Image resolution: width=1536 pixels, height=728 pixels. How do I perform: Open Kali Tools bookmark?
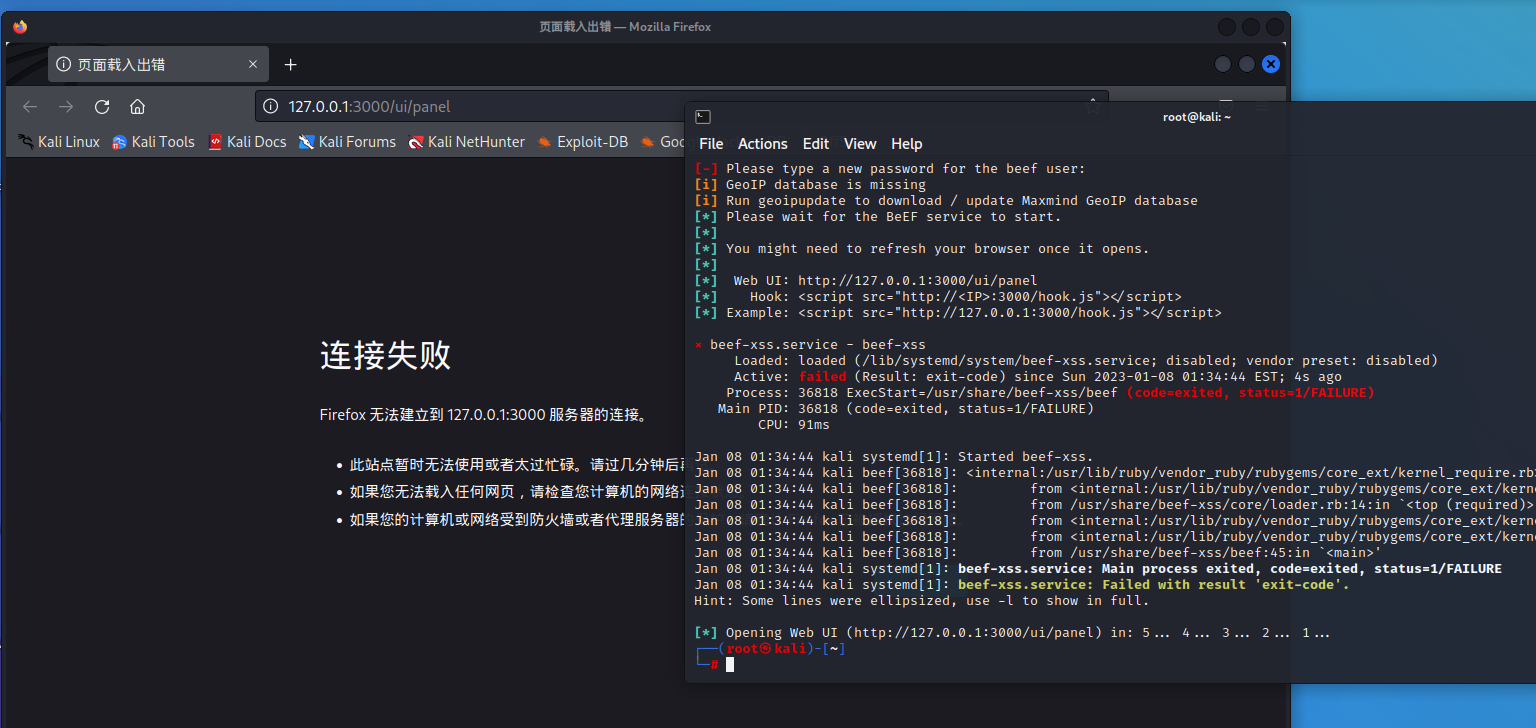tap(153, 142)
